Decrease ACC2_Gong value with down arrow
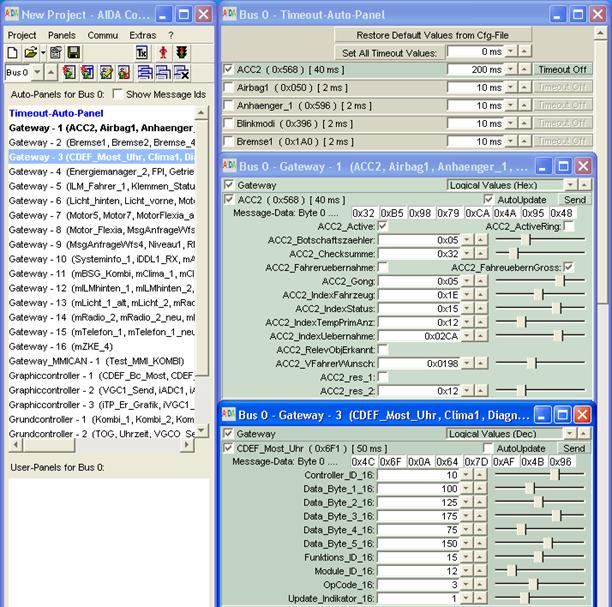The height and width of the screenshot is (607, 612). pos(467,281)
